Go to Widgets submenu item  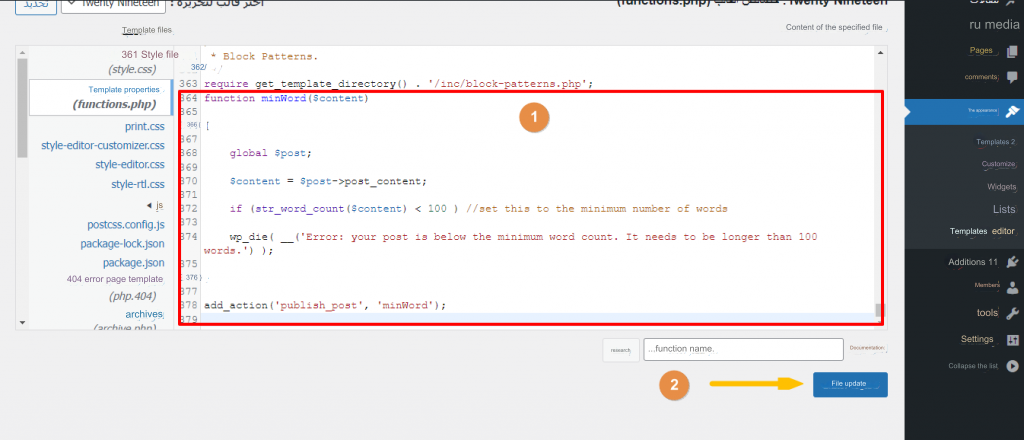click(x=1001, y=187)
